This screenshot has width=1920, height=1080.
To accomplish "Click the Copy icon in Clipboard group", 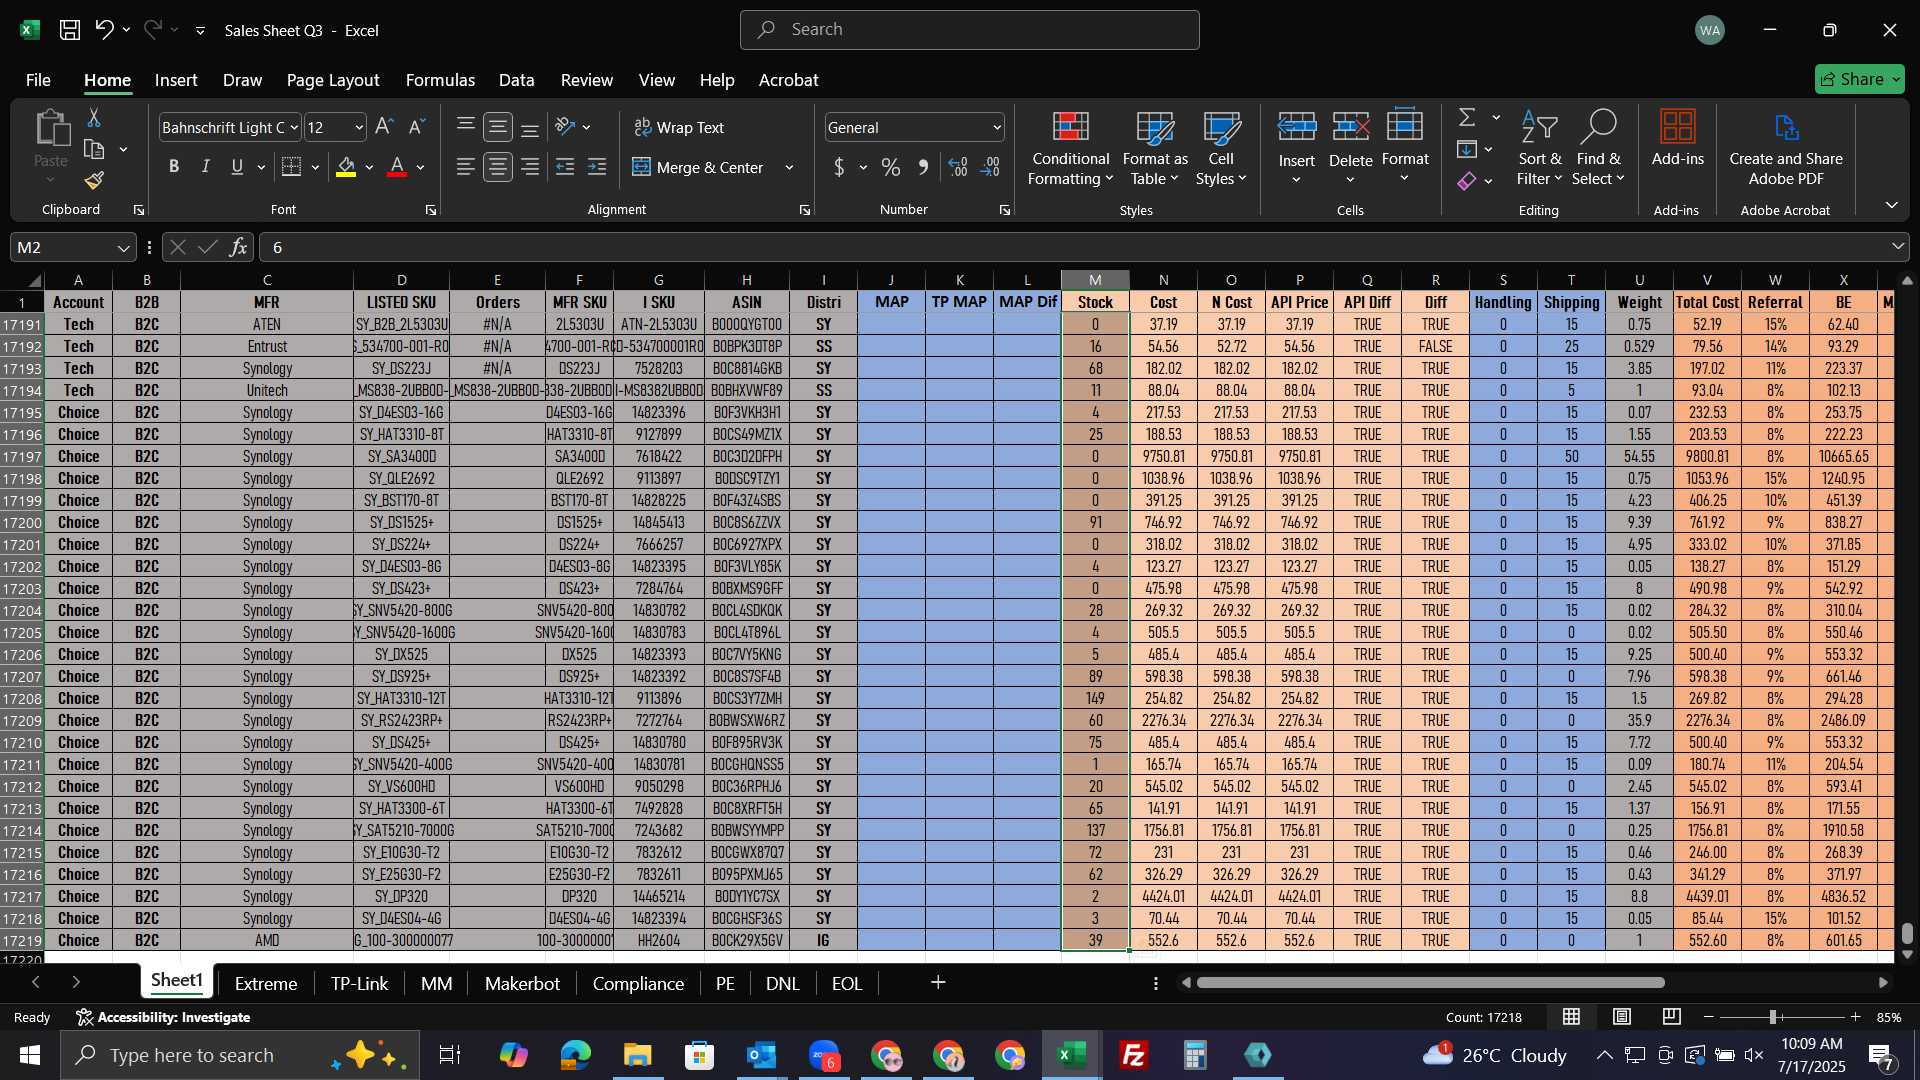I will 94,150.
